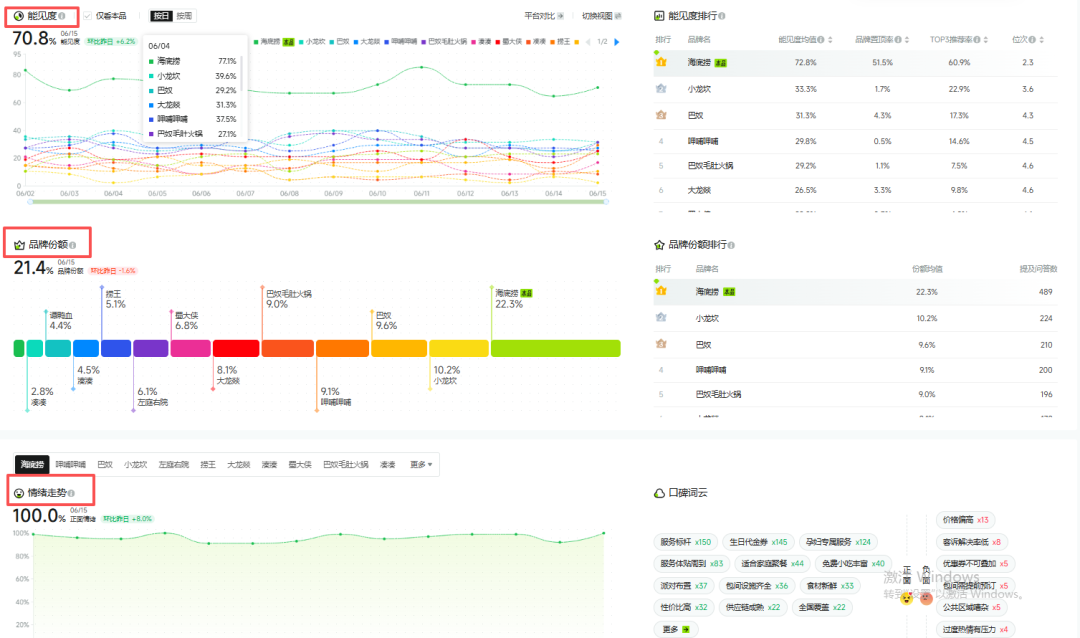Select 按周 view toggle
Screen dimensions: 1080x638
[184, 16]
